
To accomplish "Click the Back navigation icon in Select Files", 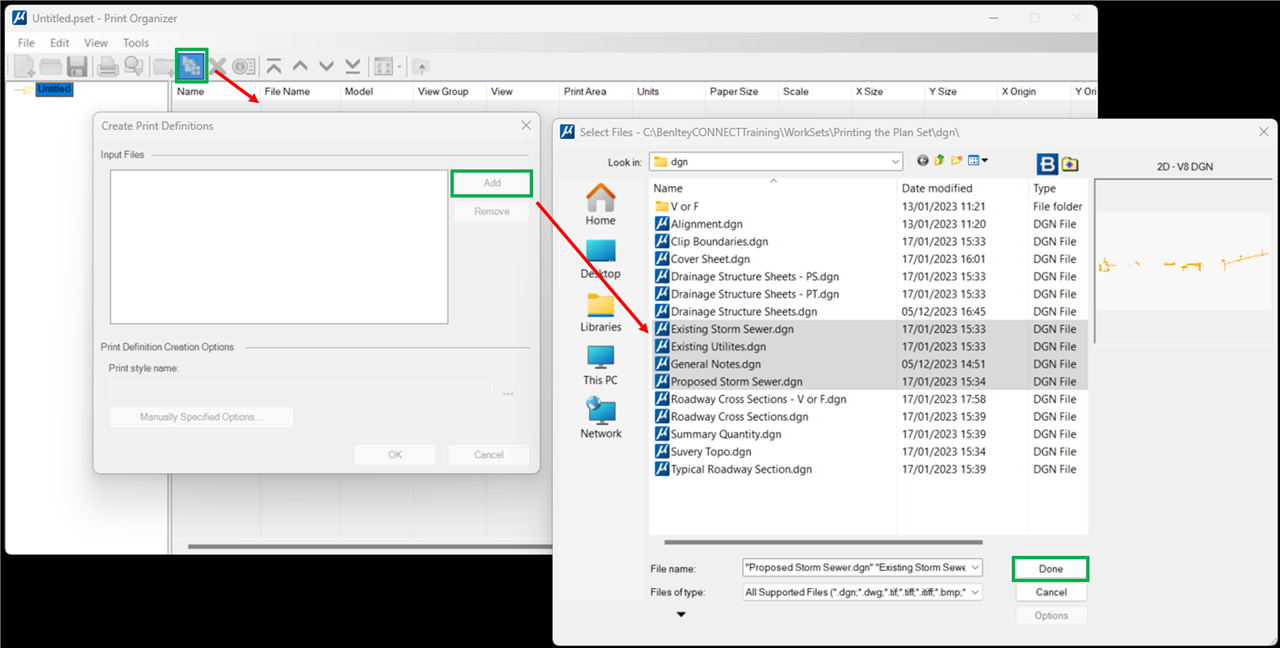I will tap(922, 160).
